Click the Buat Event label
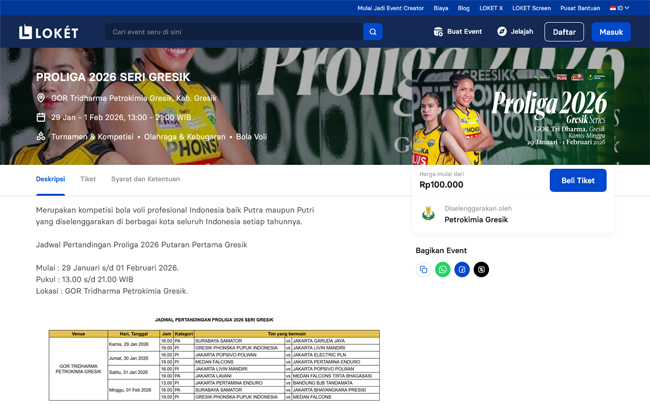The height and width of the screenshot is (404, 650). (x=464, y=31)
